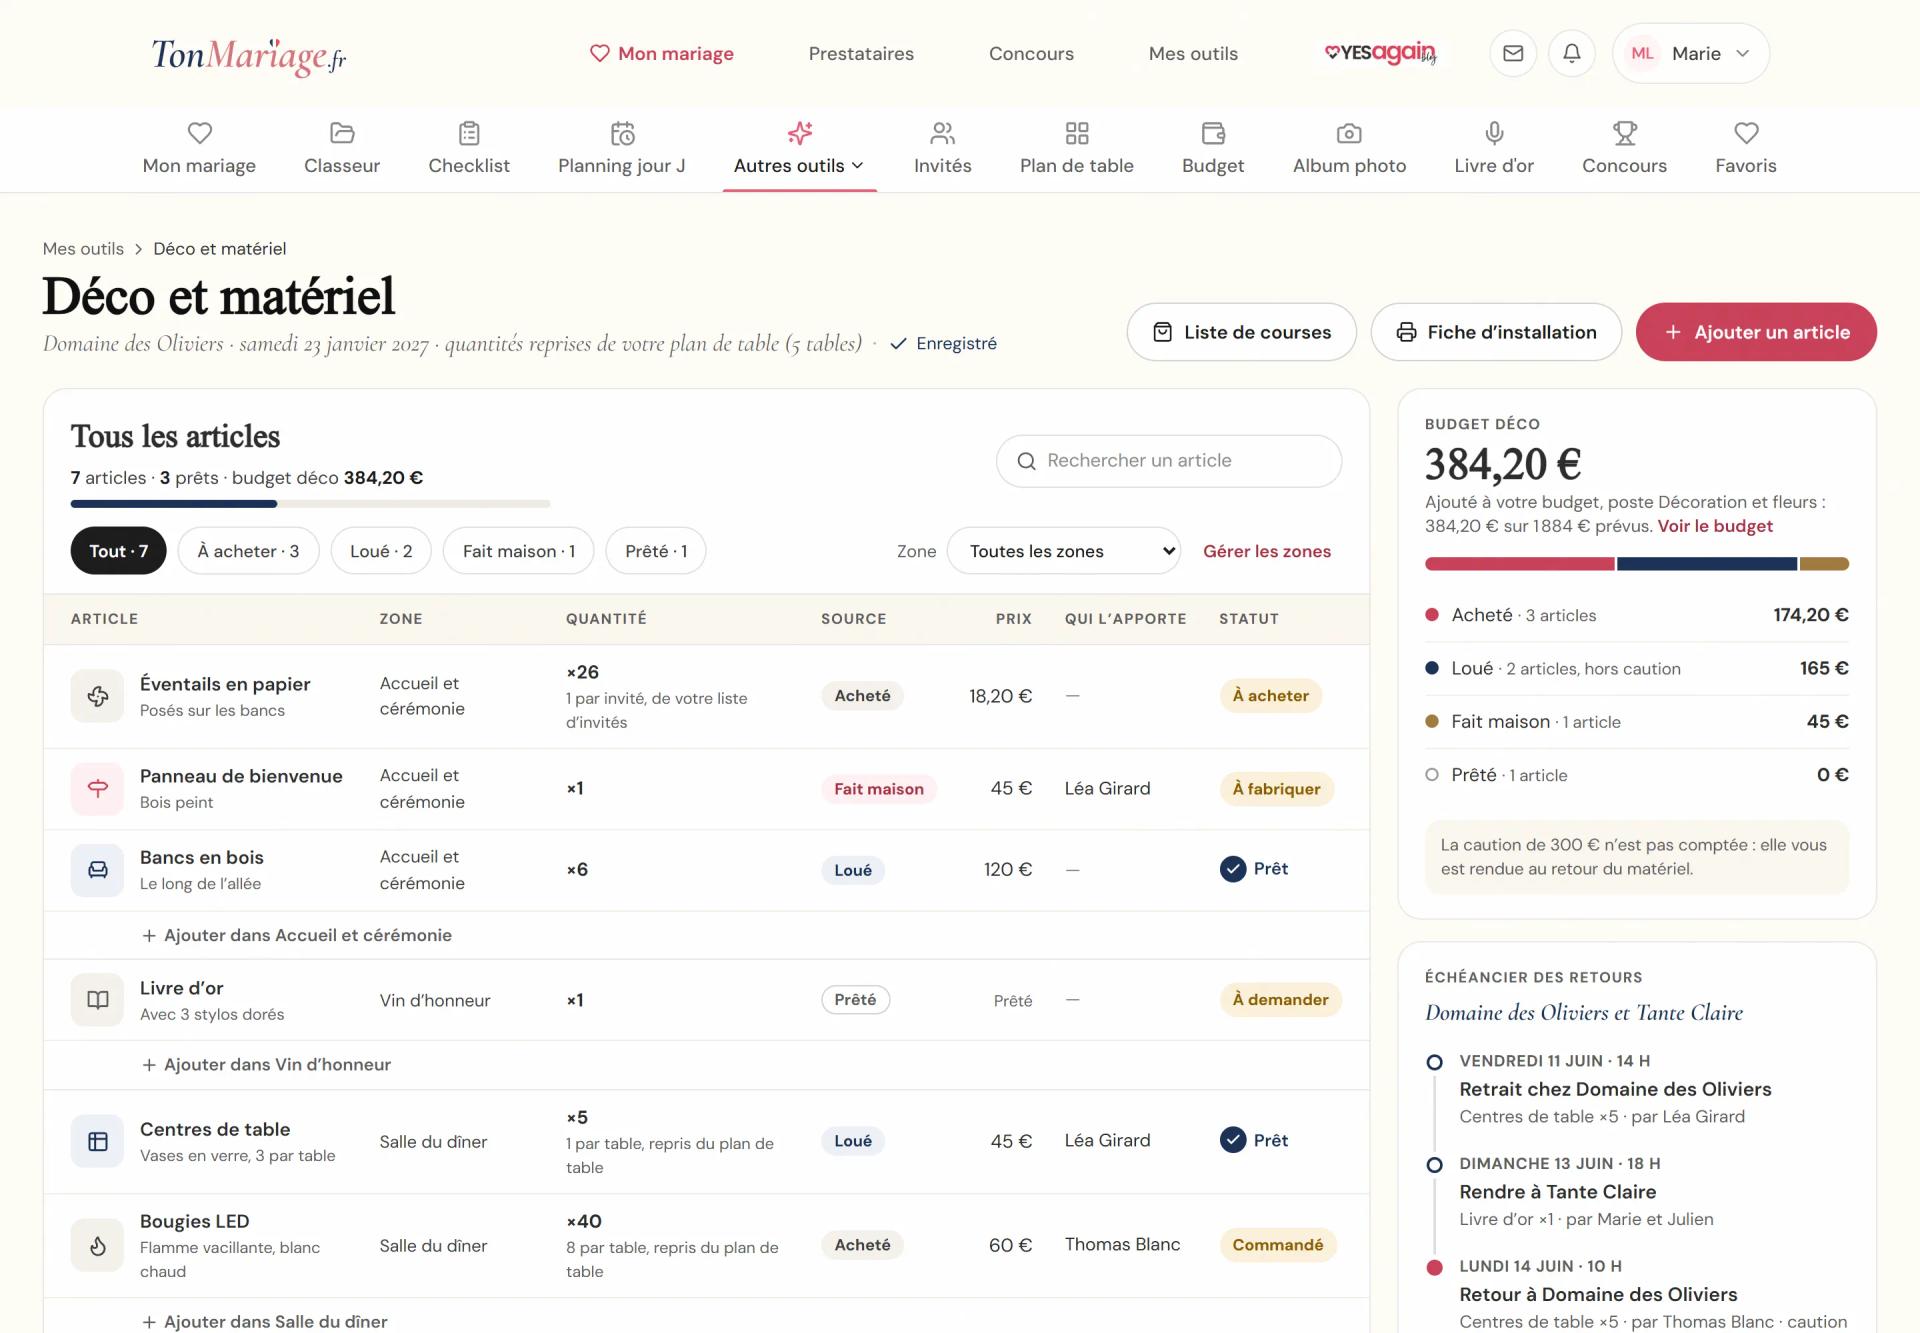Open the messages envelope icon
The width and height of the screenshot is (1920, 1333).
tap(1513, 53)
